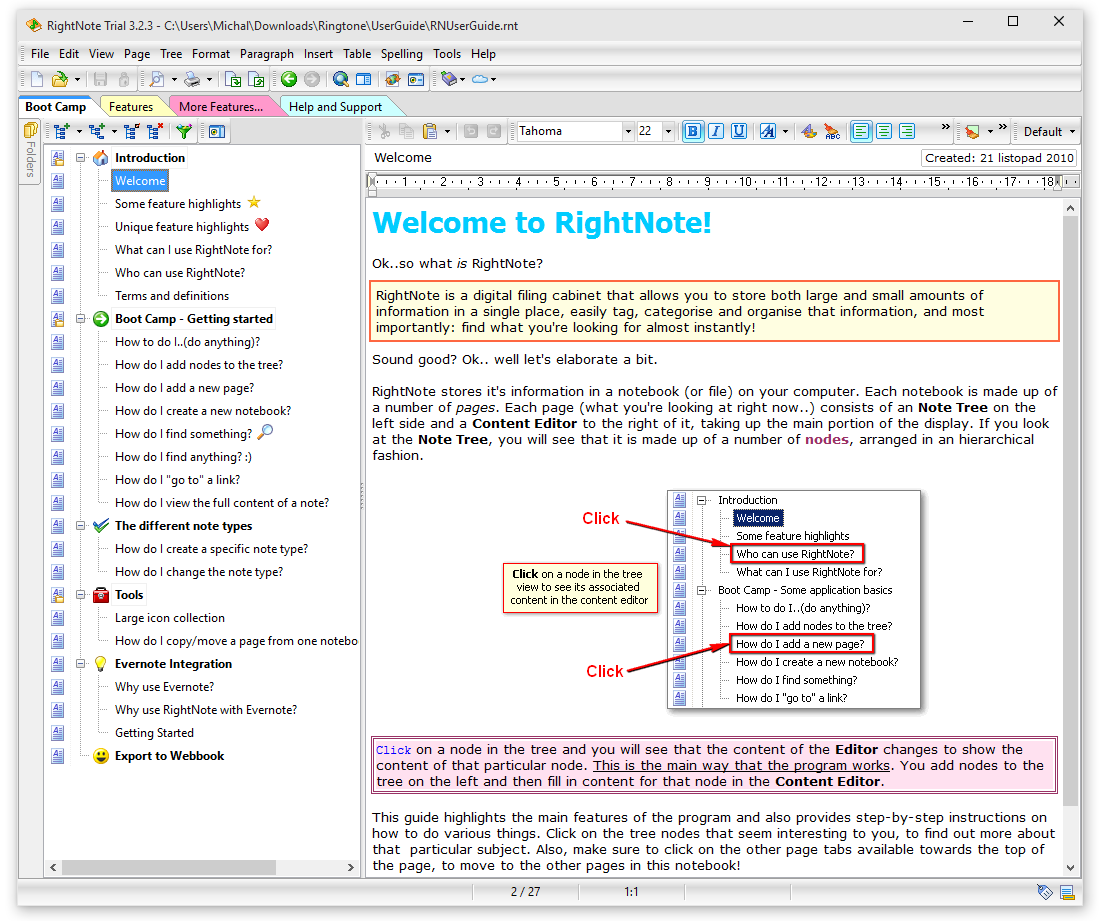Toggle bold formatting
This screenshot has height=921, width=1120.
693,131
